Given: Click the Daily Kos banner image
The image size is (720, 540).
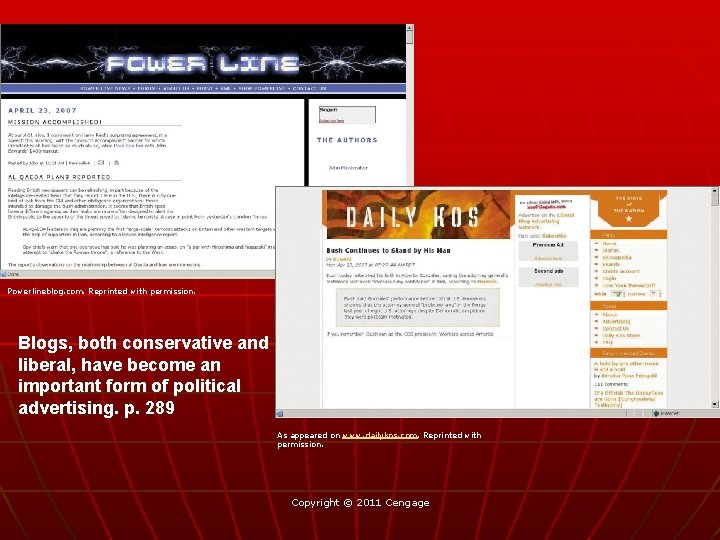Looking at the screenshot, I should [x=416, y=214].
